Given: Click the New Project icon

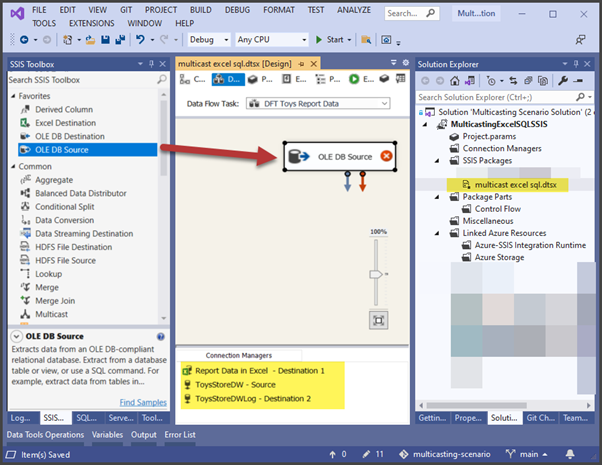Looking at the screenshot, I should 68,40.
